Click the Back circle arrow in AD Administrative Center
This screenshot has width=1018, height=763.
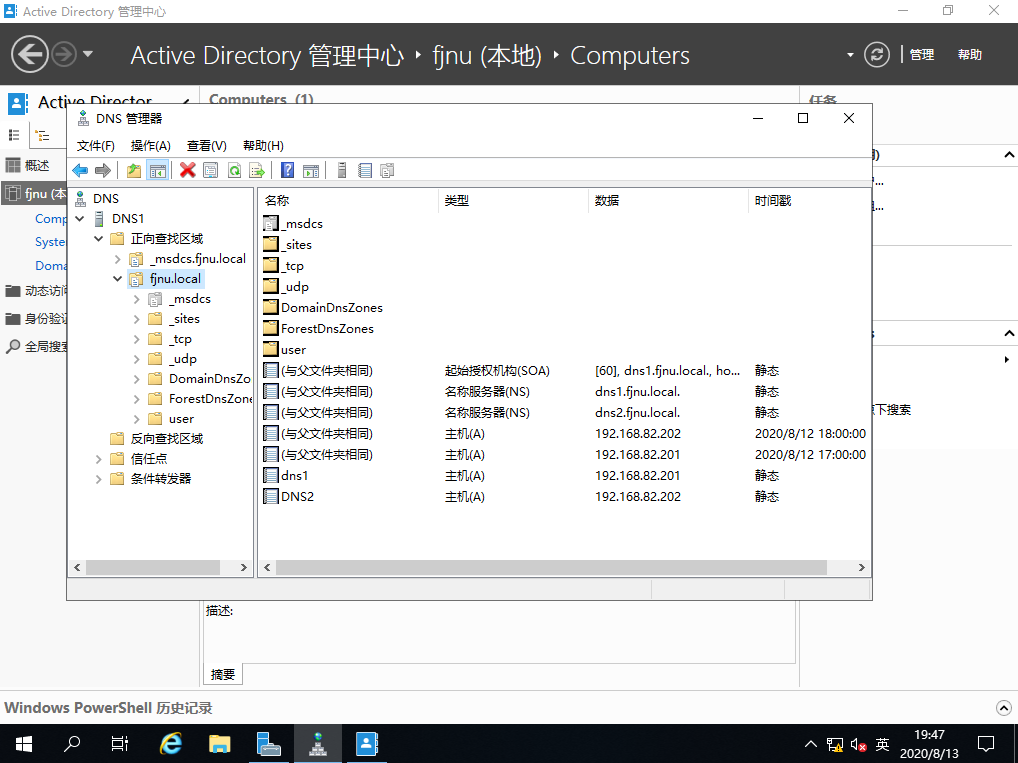(29, 54)
